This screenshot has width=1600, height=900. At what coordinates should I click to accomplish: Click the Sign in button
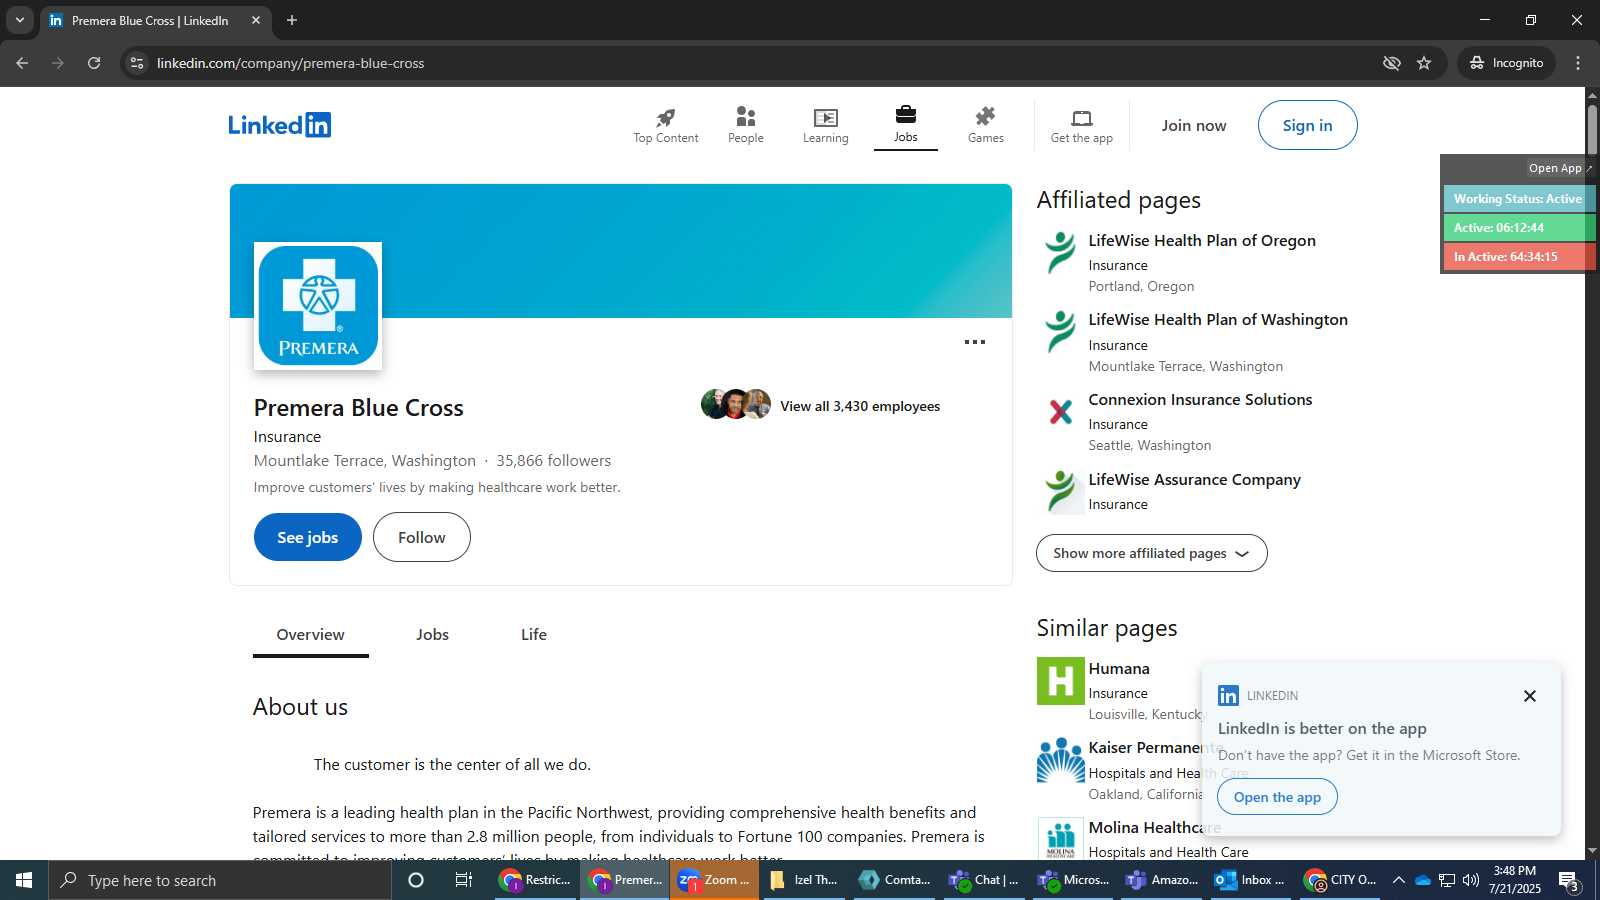(x=1307, y=125)
